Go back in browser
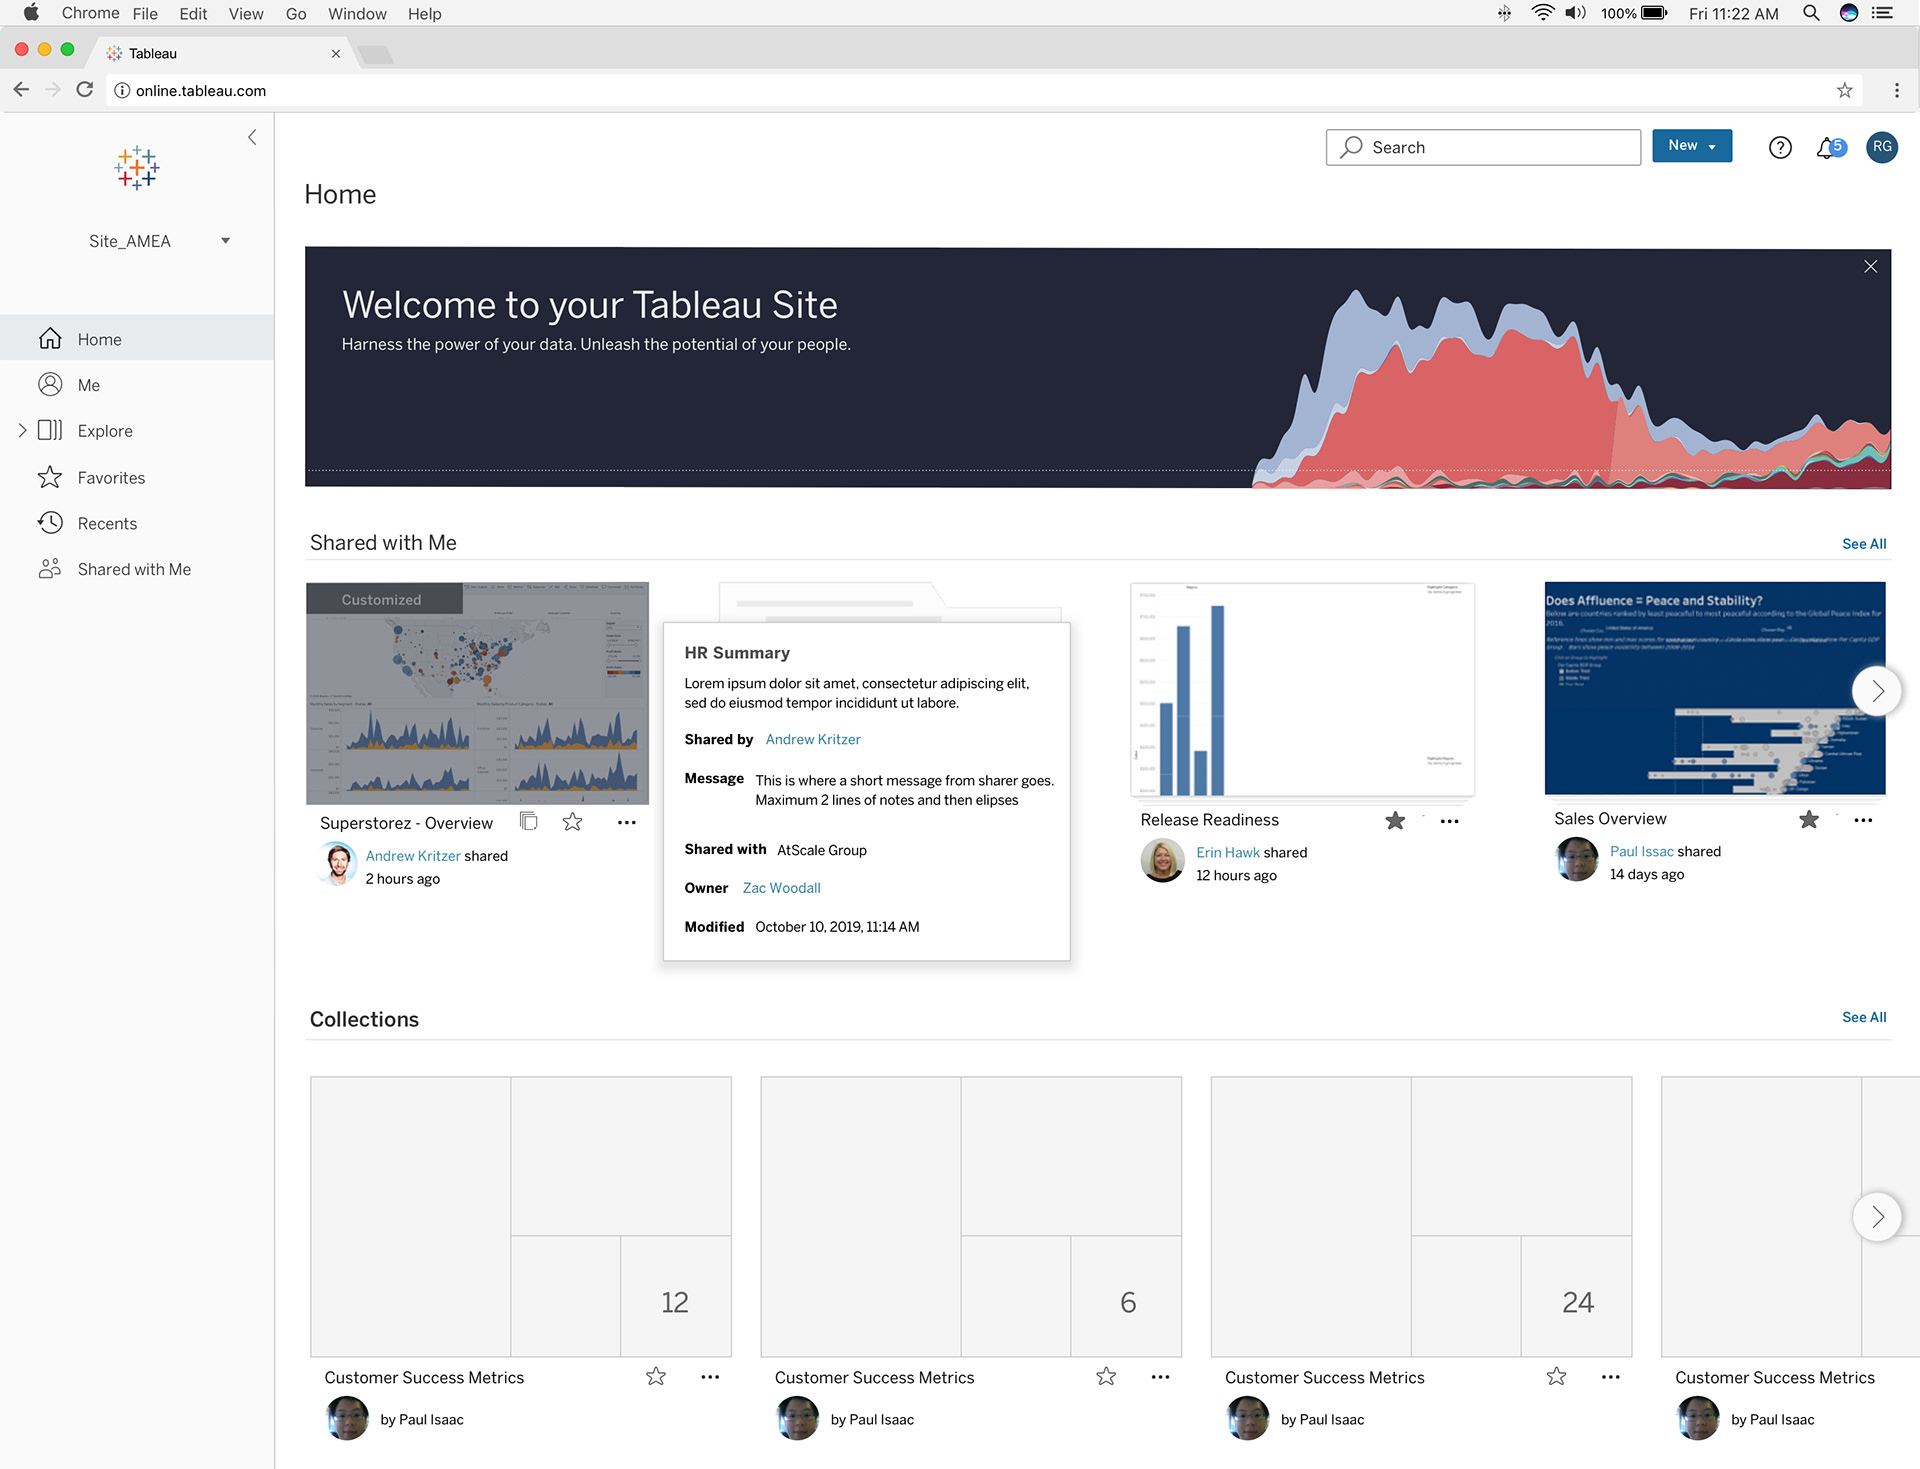The height and width of the screenshot is (1469, 1920). [21, 90]
